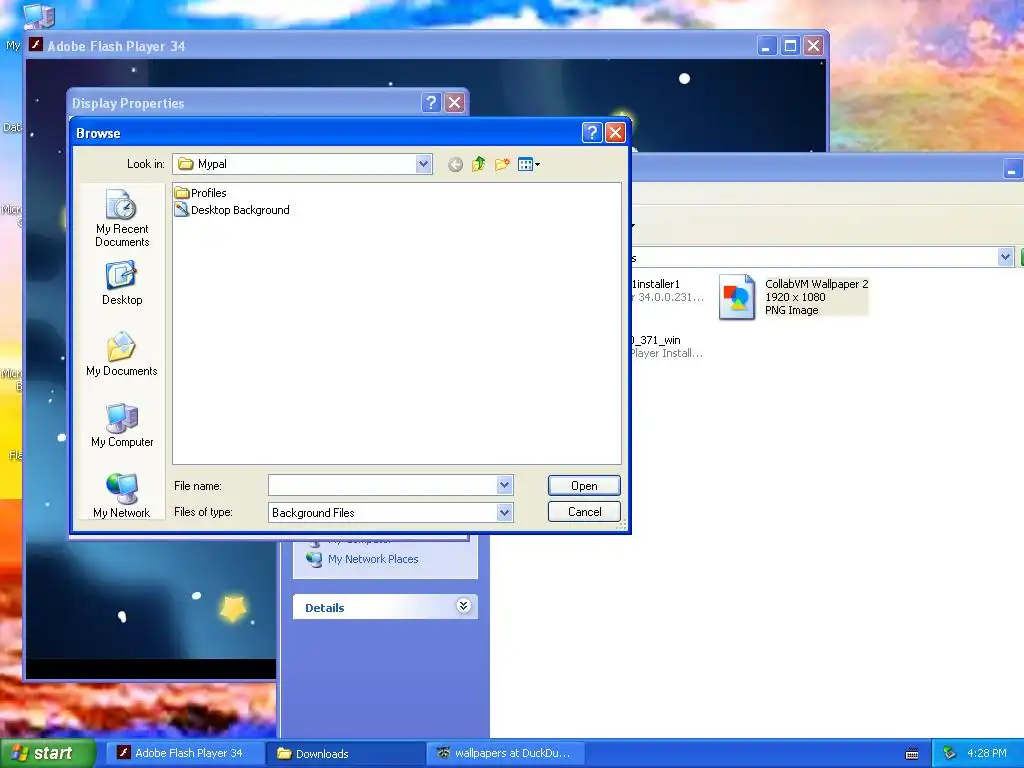Image resolution: width=1024 pixels, height=768 pixels.
Task: Select Desktop in Browse places bar
Action: click(x=121, y=283)
